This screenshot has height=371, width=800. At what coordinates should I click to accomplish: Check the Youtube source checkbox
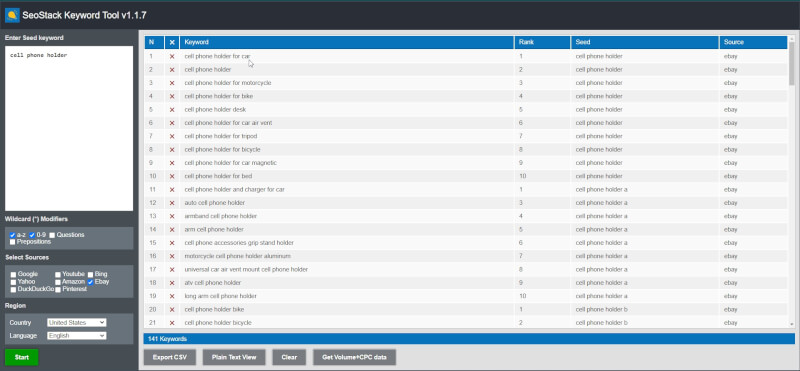pyautogui.click(x=58, y=274)
